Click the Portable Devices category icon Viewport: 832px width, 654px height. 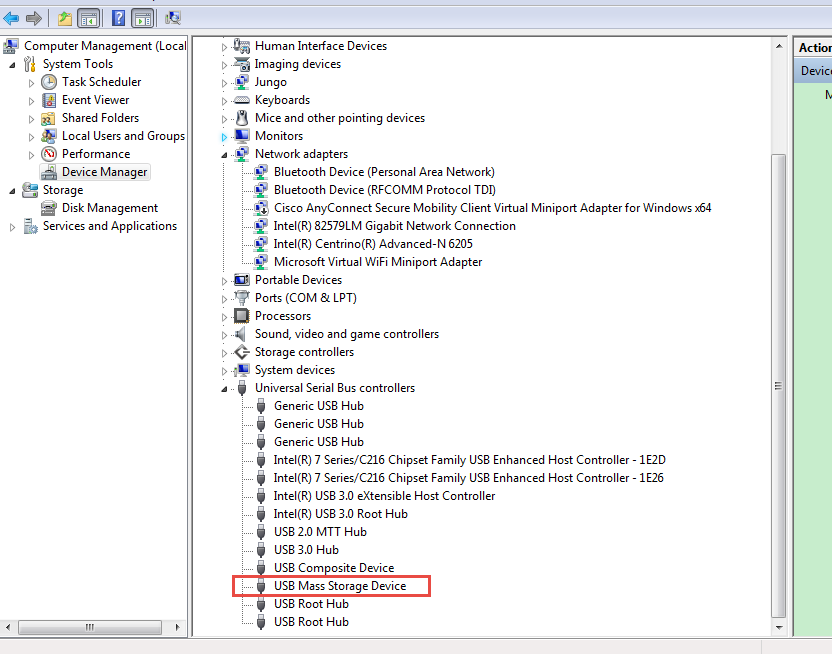pos(242,280)
